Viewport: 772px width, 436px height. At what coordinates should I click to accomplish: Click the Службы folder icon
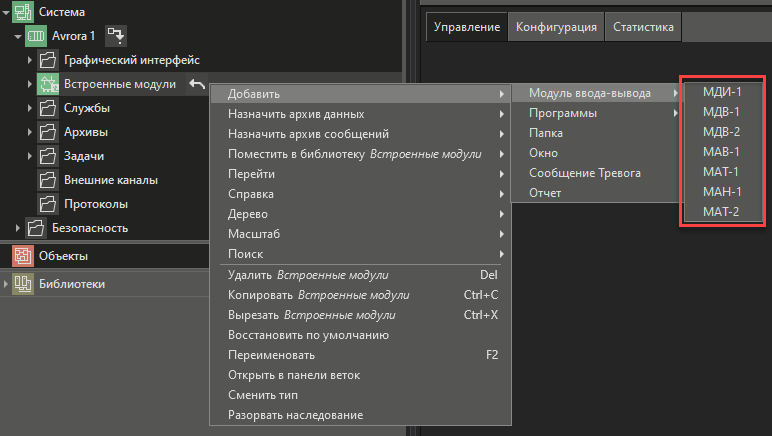[48, 108]
